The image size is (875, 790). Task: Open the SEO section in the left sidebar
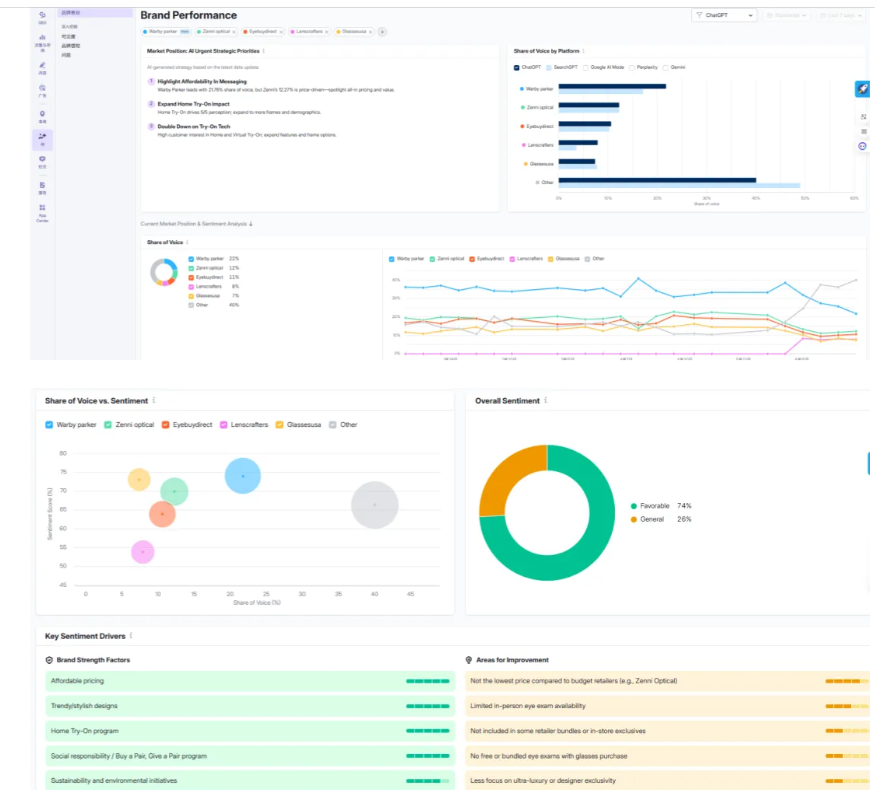[42, 17]
